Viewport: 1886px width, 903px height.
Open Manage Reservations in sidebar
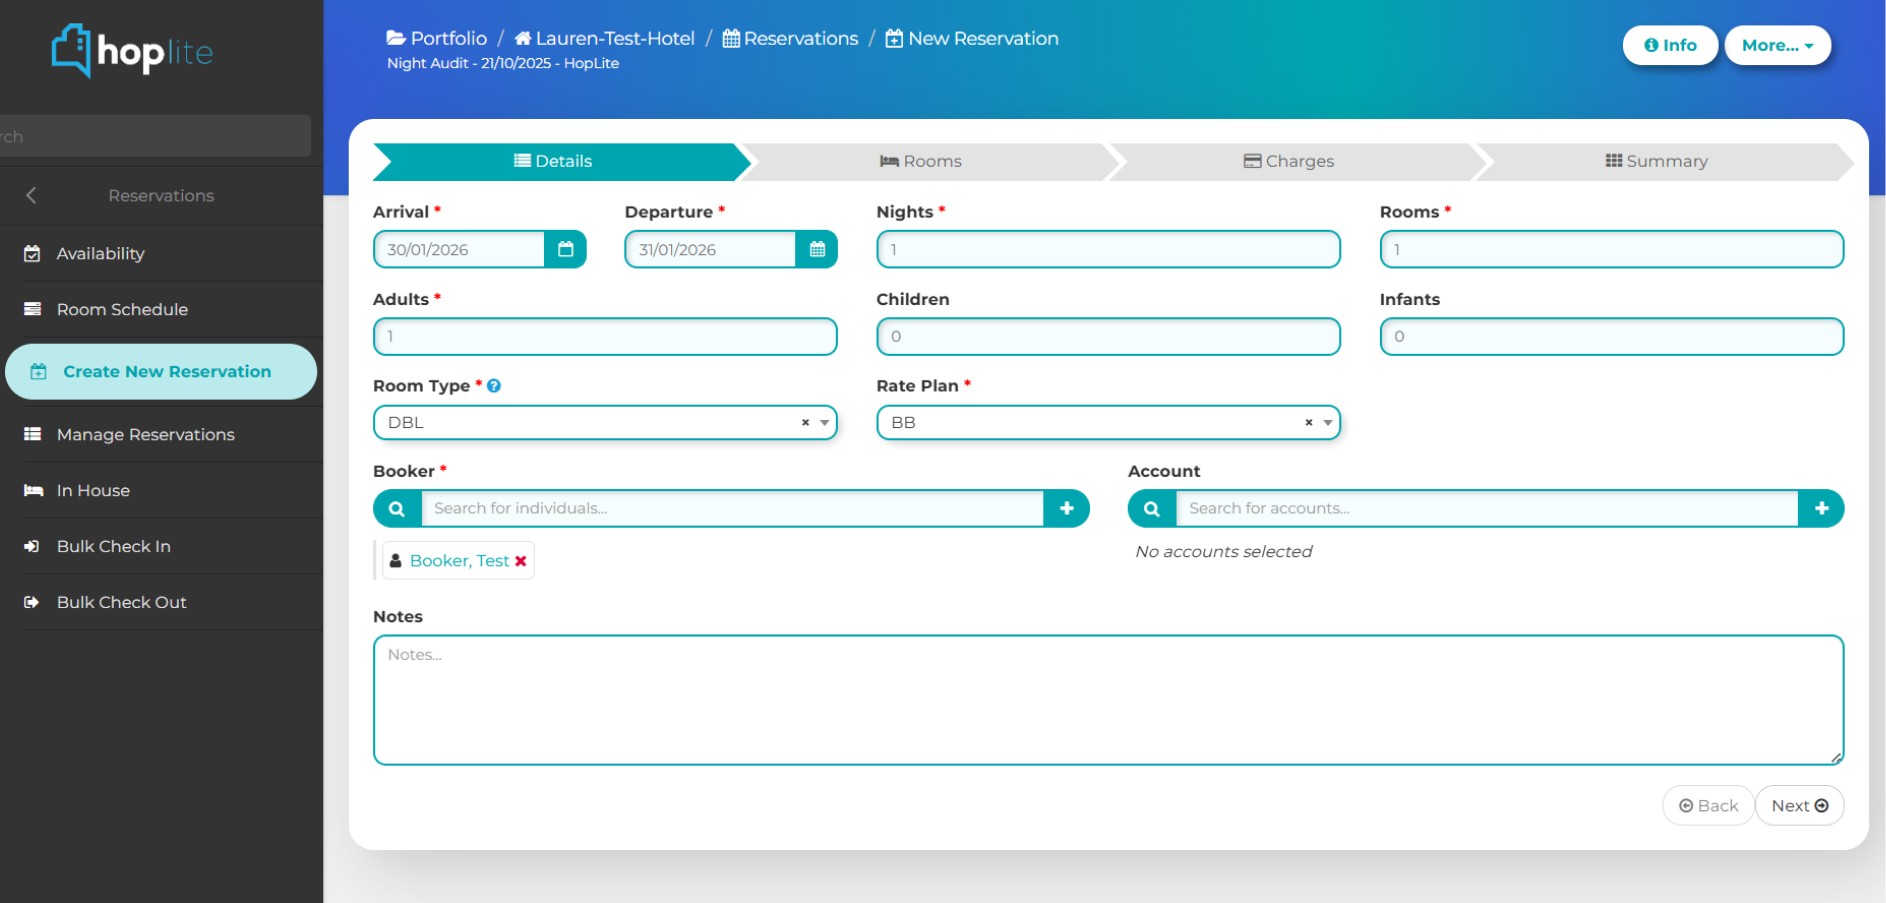[x=145, y=435]
